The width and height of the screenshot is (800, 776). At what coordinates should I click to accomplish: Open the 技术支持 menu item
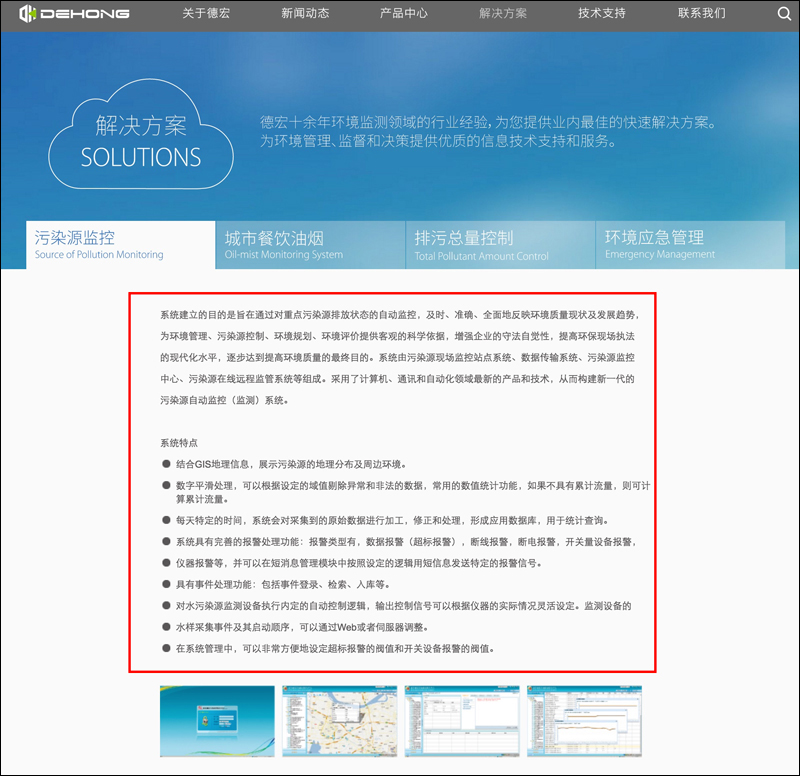click(602, 14)
